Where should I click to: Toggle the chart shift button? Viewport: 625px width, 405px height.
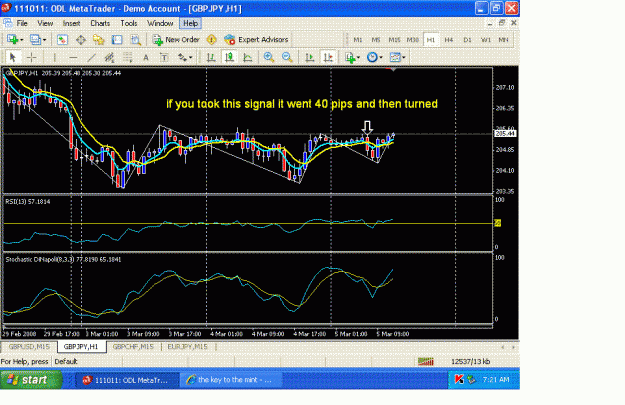click(328, 57)
